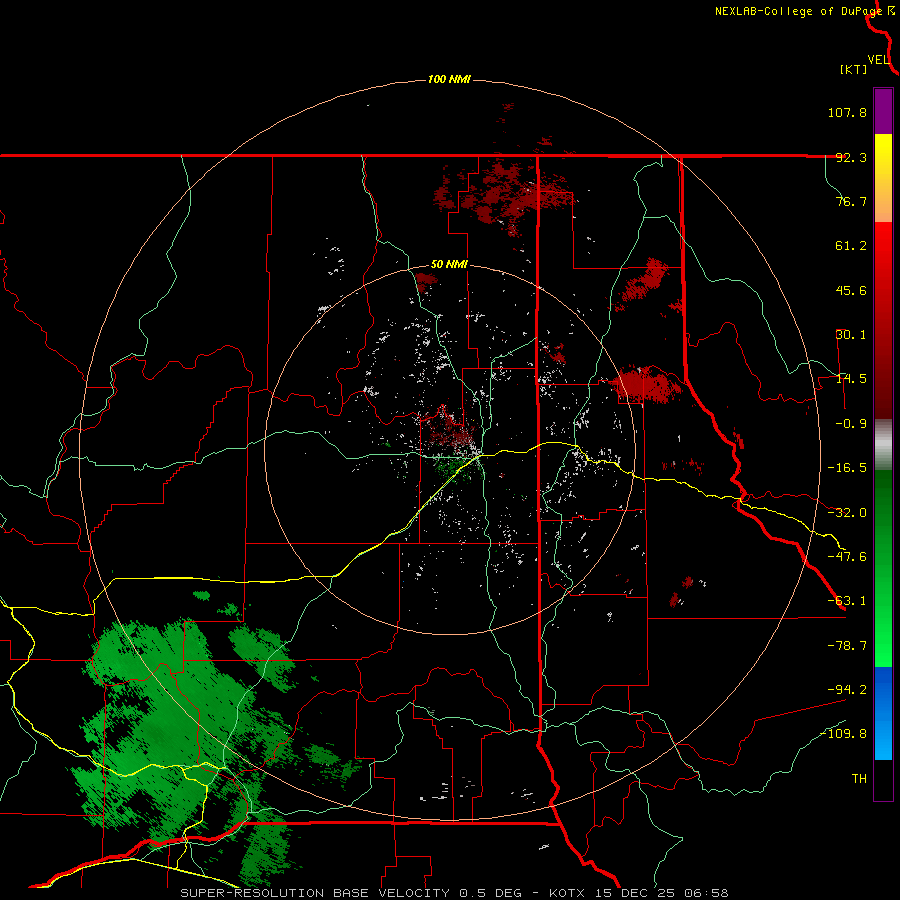
Task: Click the purple segment of the color bar
Action: tap(883, 111)
